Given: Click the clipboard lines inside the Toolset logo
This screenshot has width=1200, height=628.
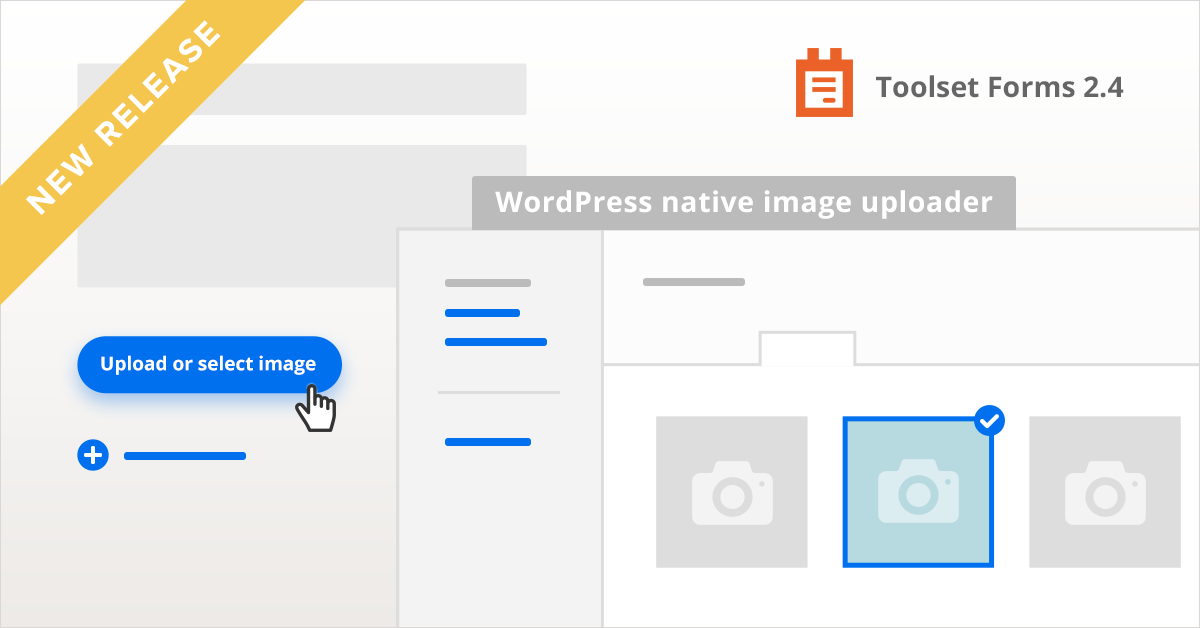Looking at the screenshot, I should 824,89.
